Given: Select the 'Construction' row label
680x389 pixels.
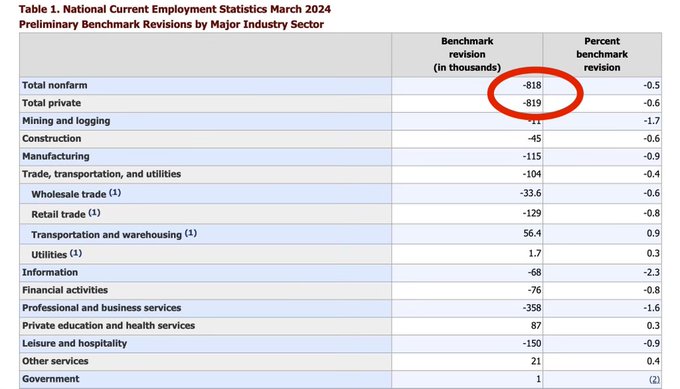Looking at the screenshot, I should (x=52, y=139).
